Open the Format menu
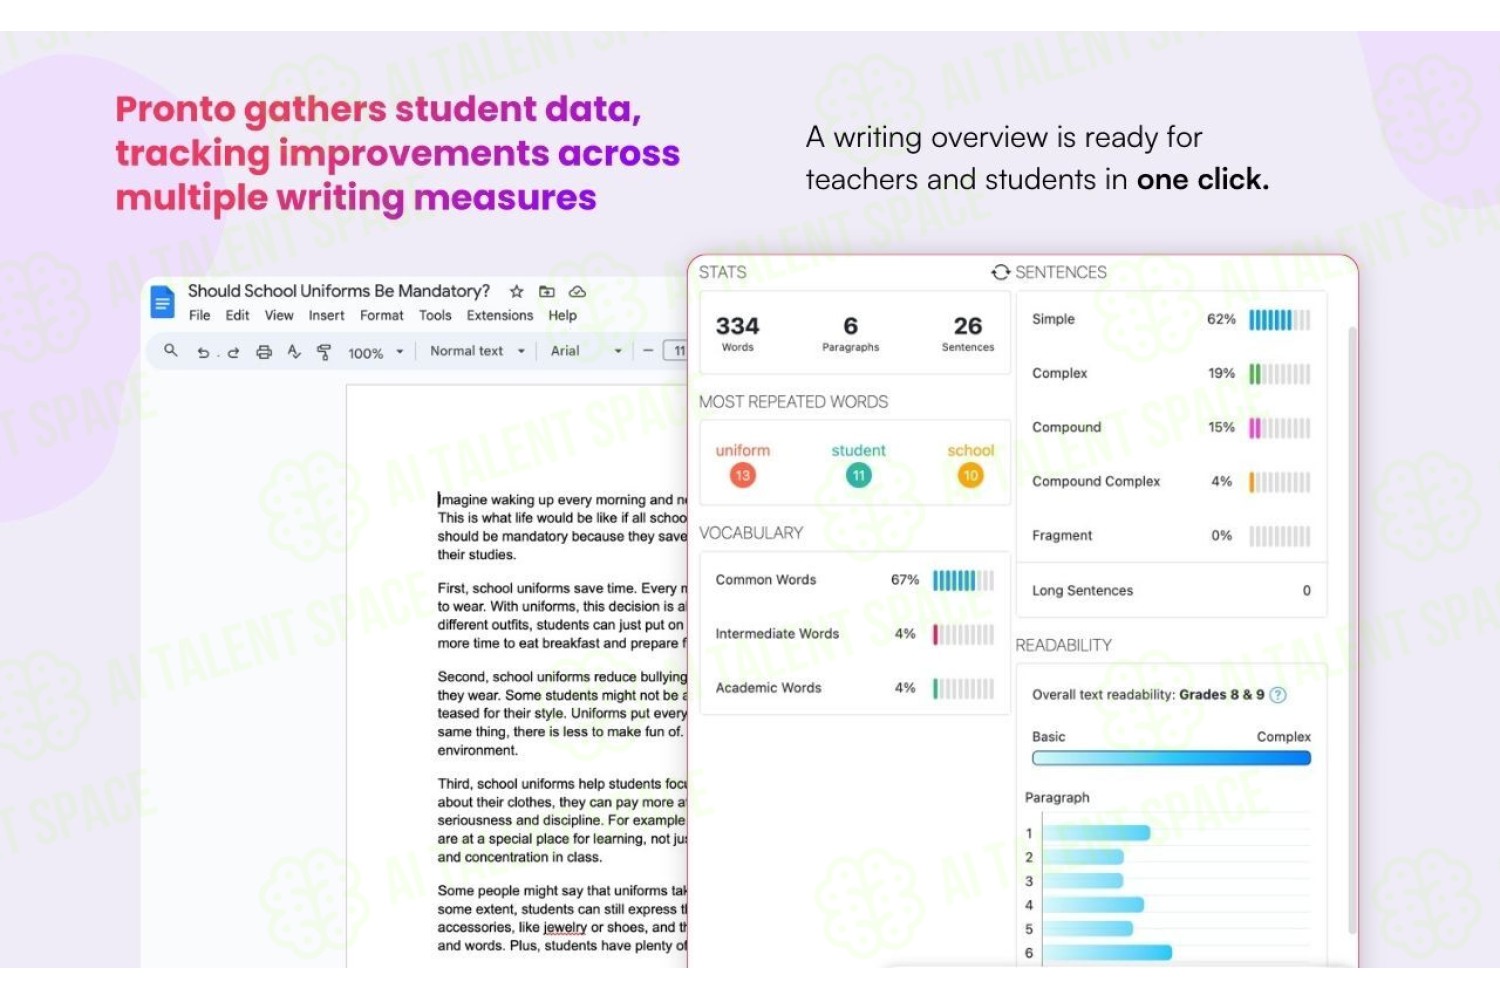This screenshot has width=1500, height=1000. 382,315
